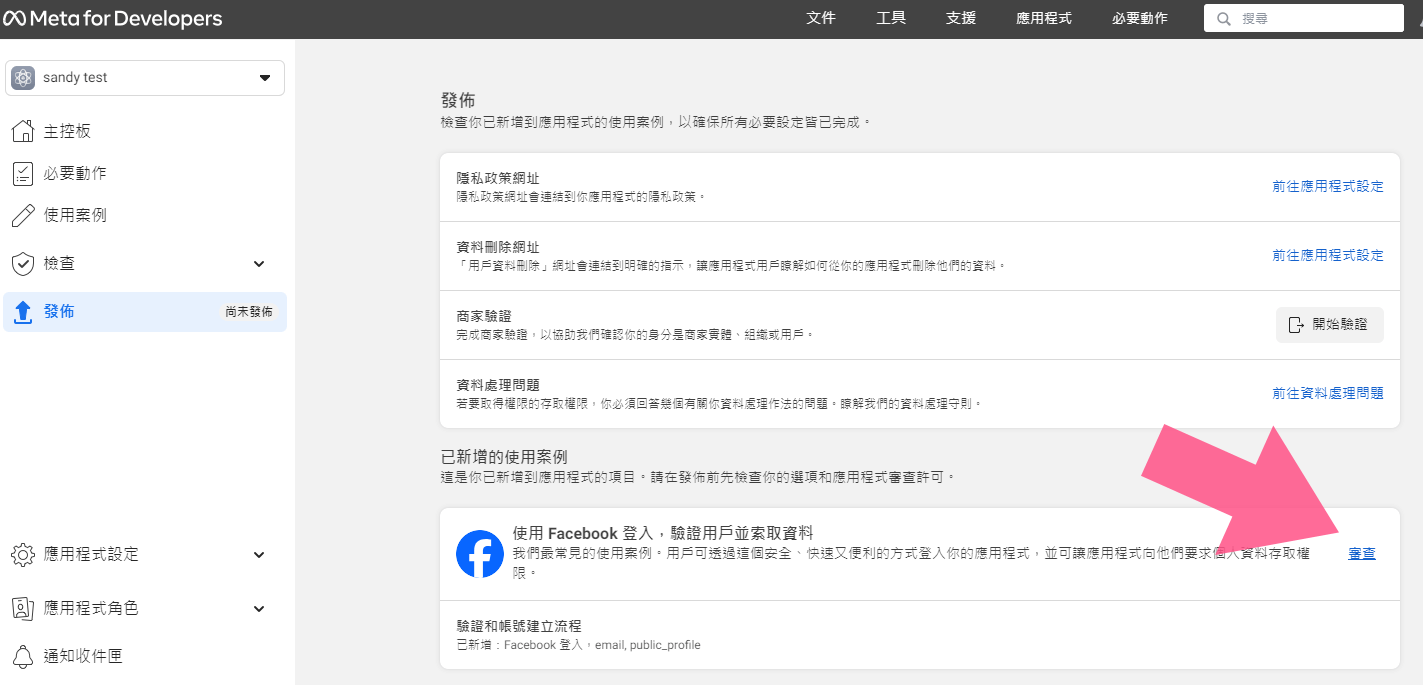The image size is (1423, 685).
Task: Click the 通知收件匣 bell icon
Action: 23,656
